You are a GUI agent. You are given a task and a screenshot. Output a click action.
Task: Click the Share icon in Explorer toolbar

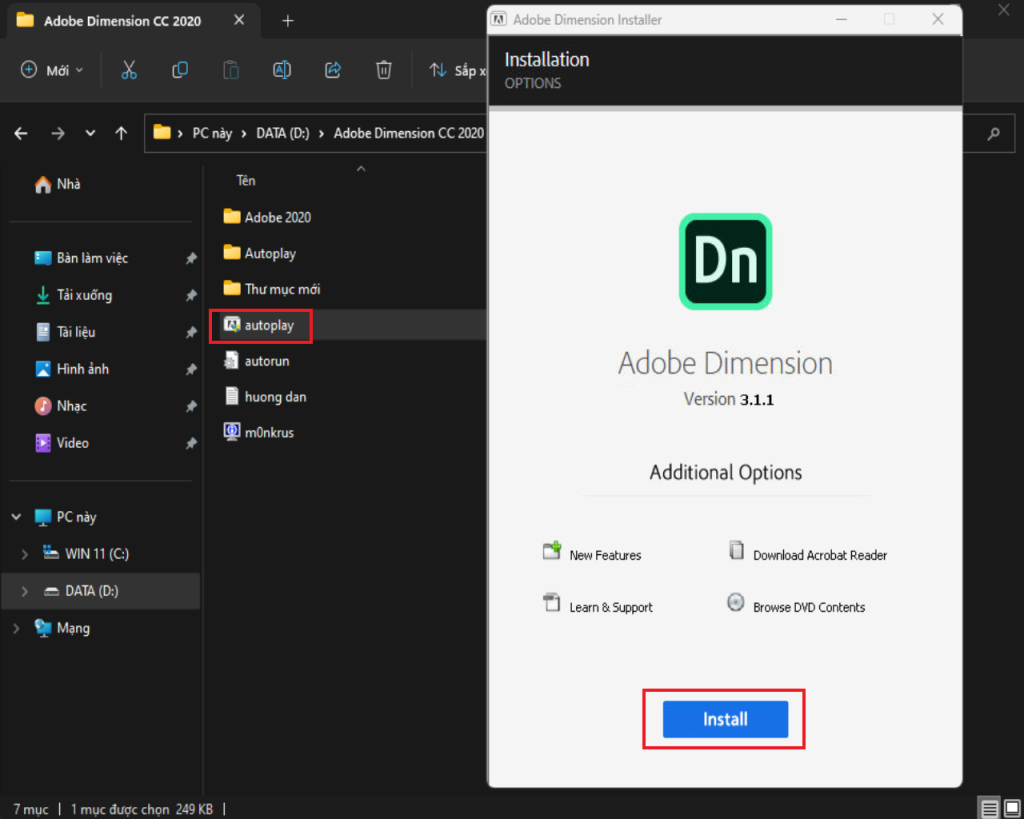pyautogui.click(x=332, y=70)
